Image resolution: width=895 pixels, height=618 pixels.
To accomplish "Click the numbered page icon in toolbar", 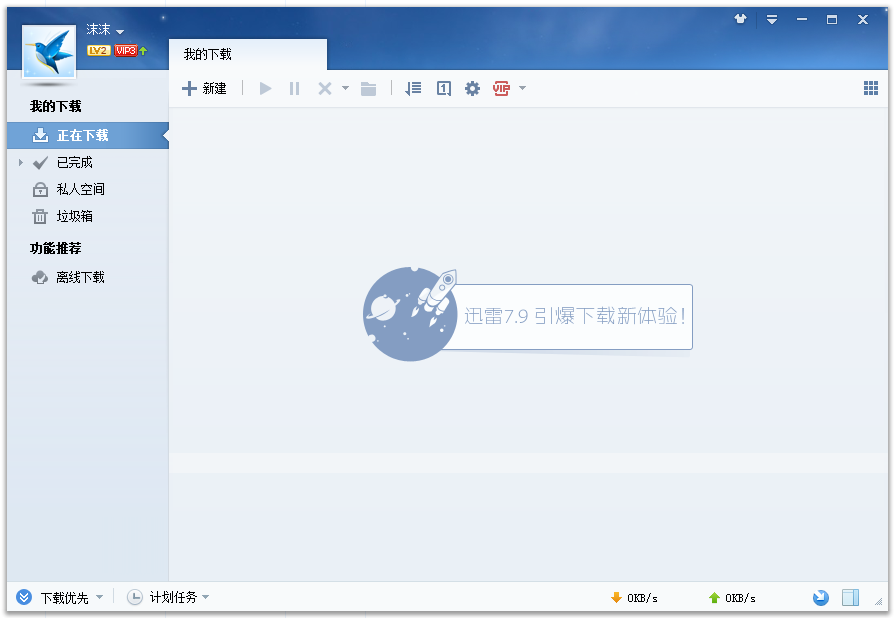I will pyautogui.click(x=444, y=88).
